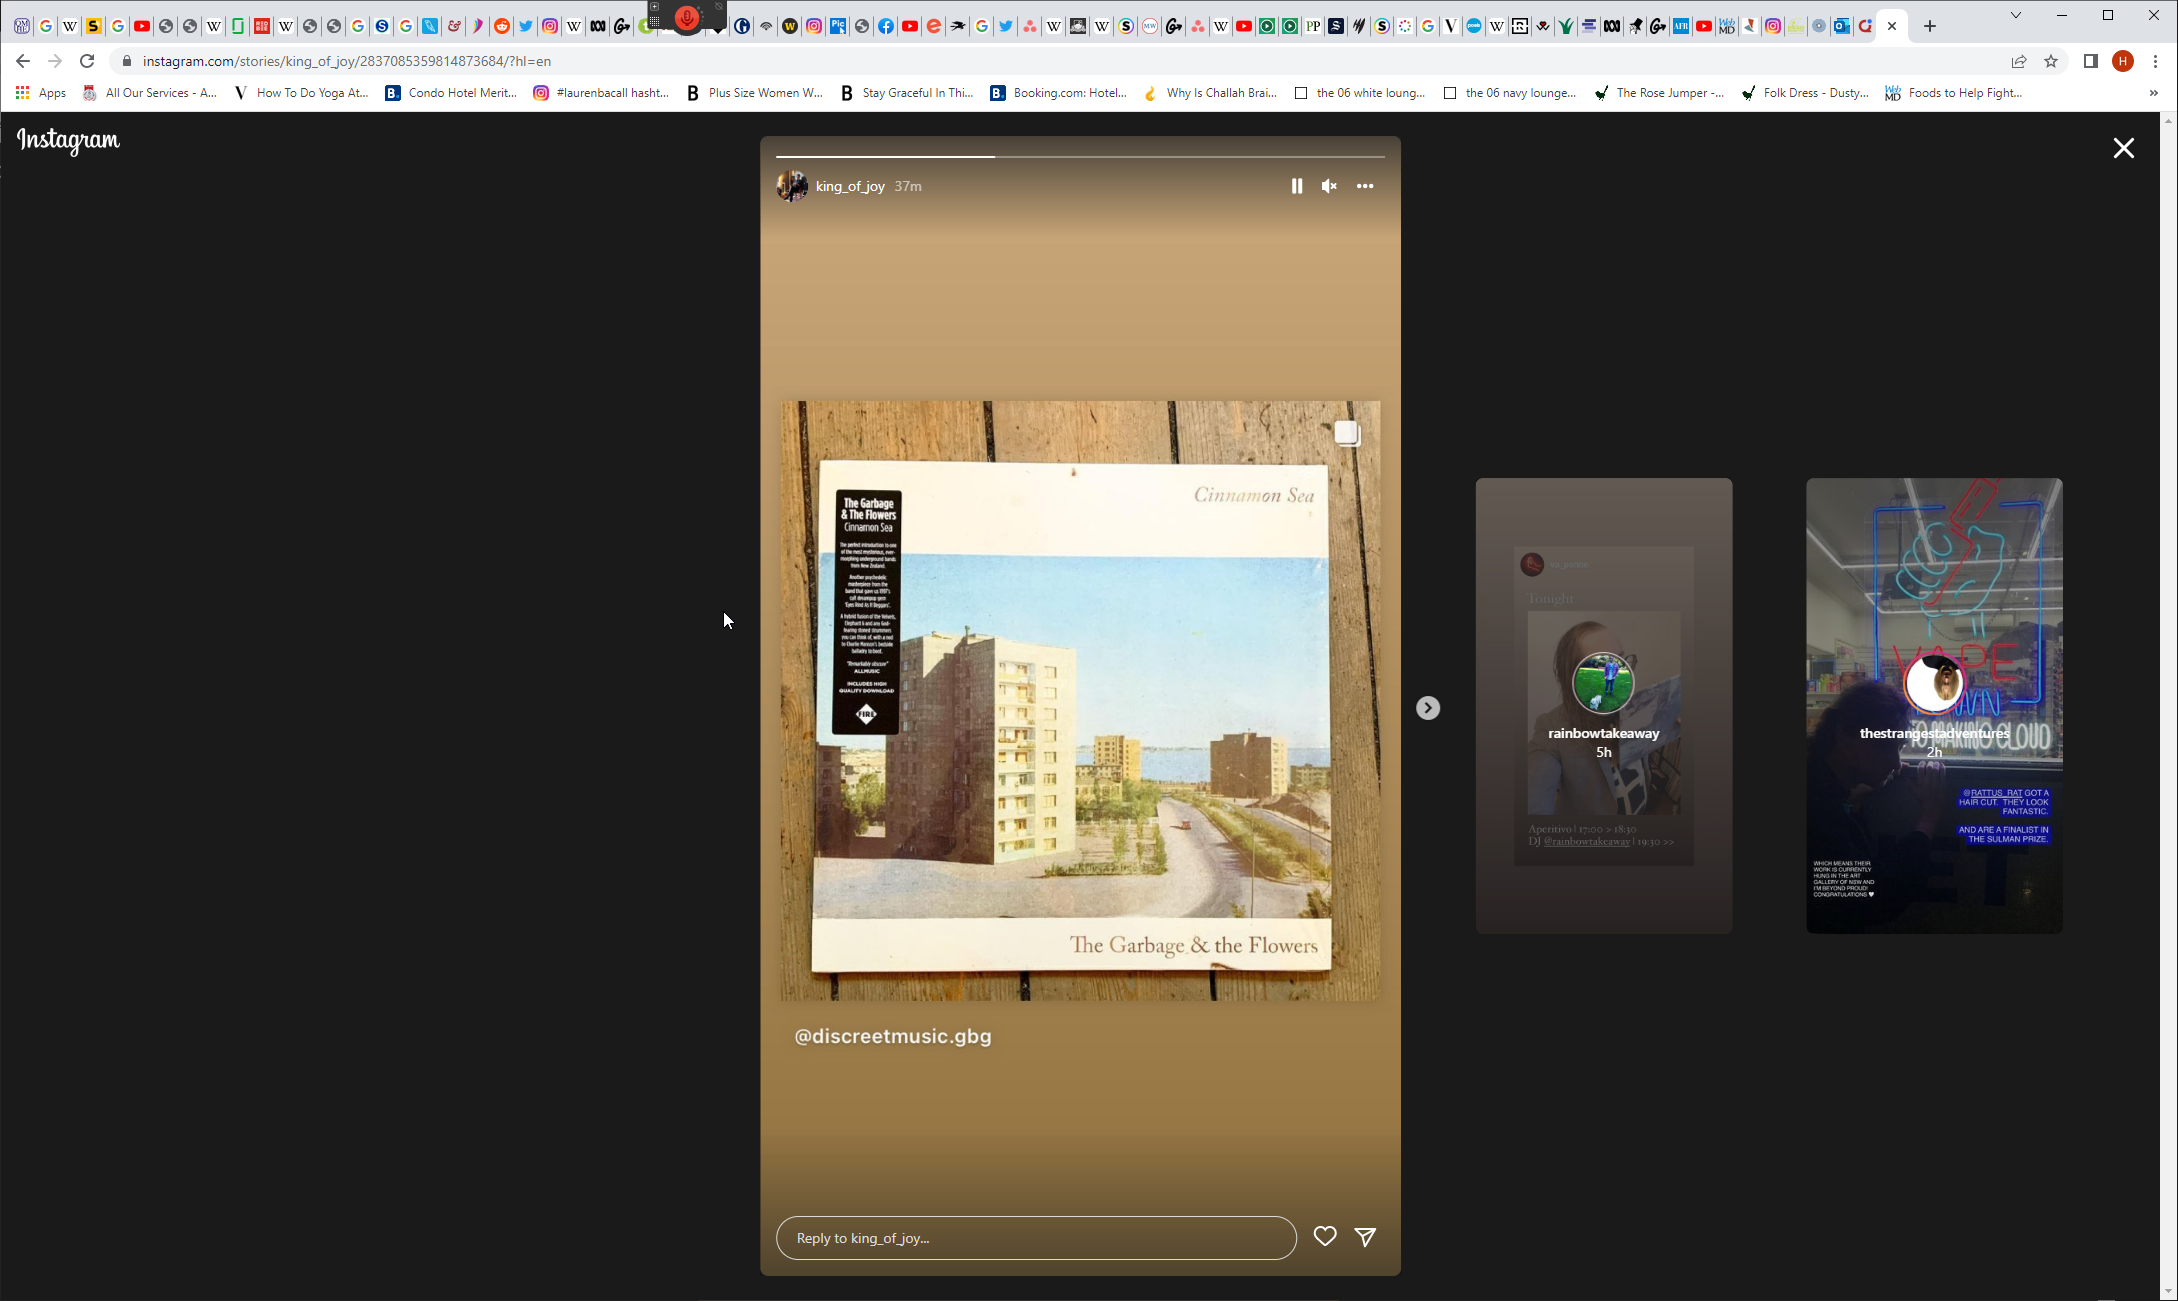Click the Reply to king_of_joy field

(x=1036, y=1238)
